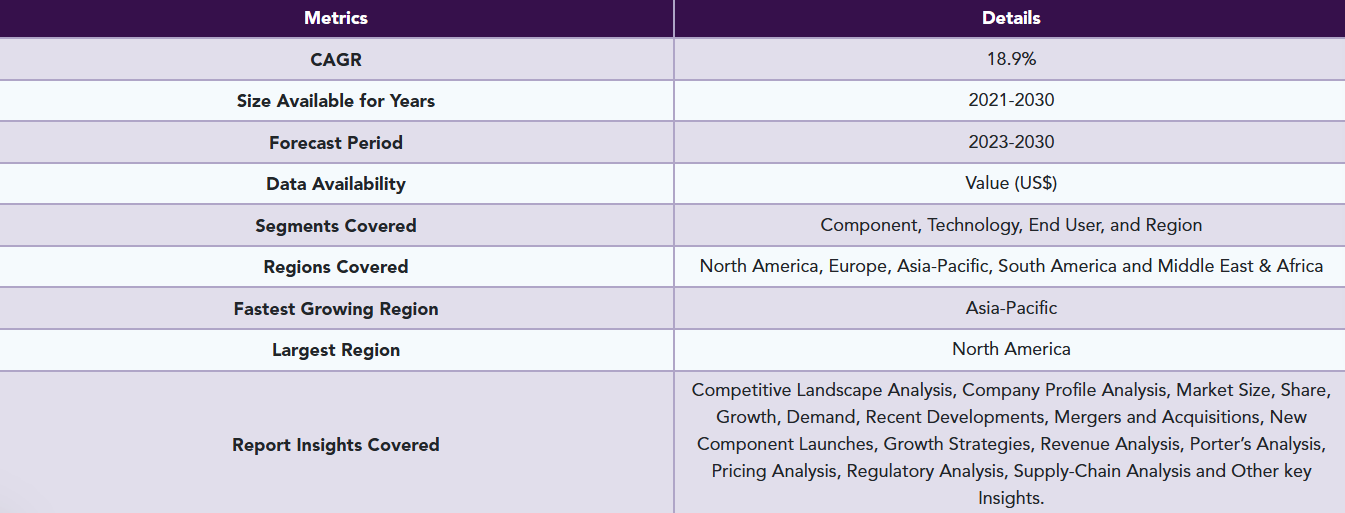Select the Data Availability label
1345x513 pixels.
336,184
